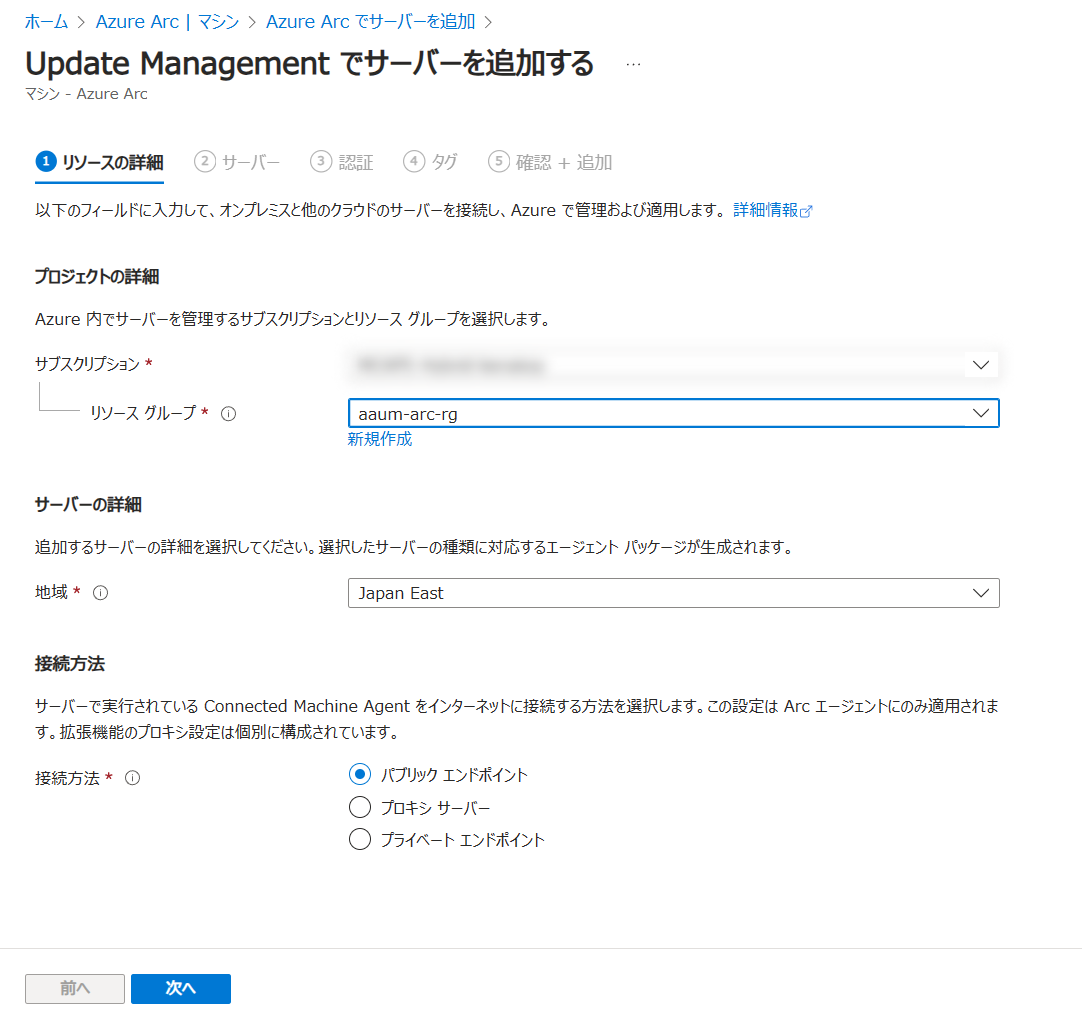1082x1028 pixels.
Task: Click the 新規作成 link
Action: click(380, 439)
